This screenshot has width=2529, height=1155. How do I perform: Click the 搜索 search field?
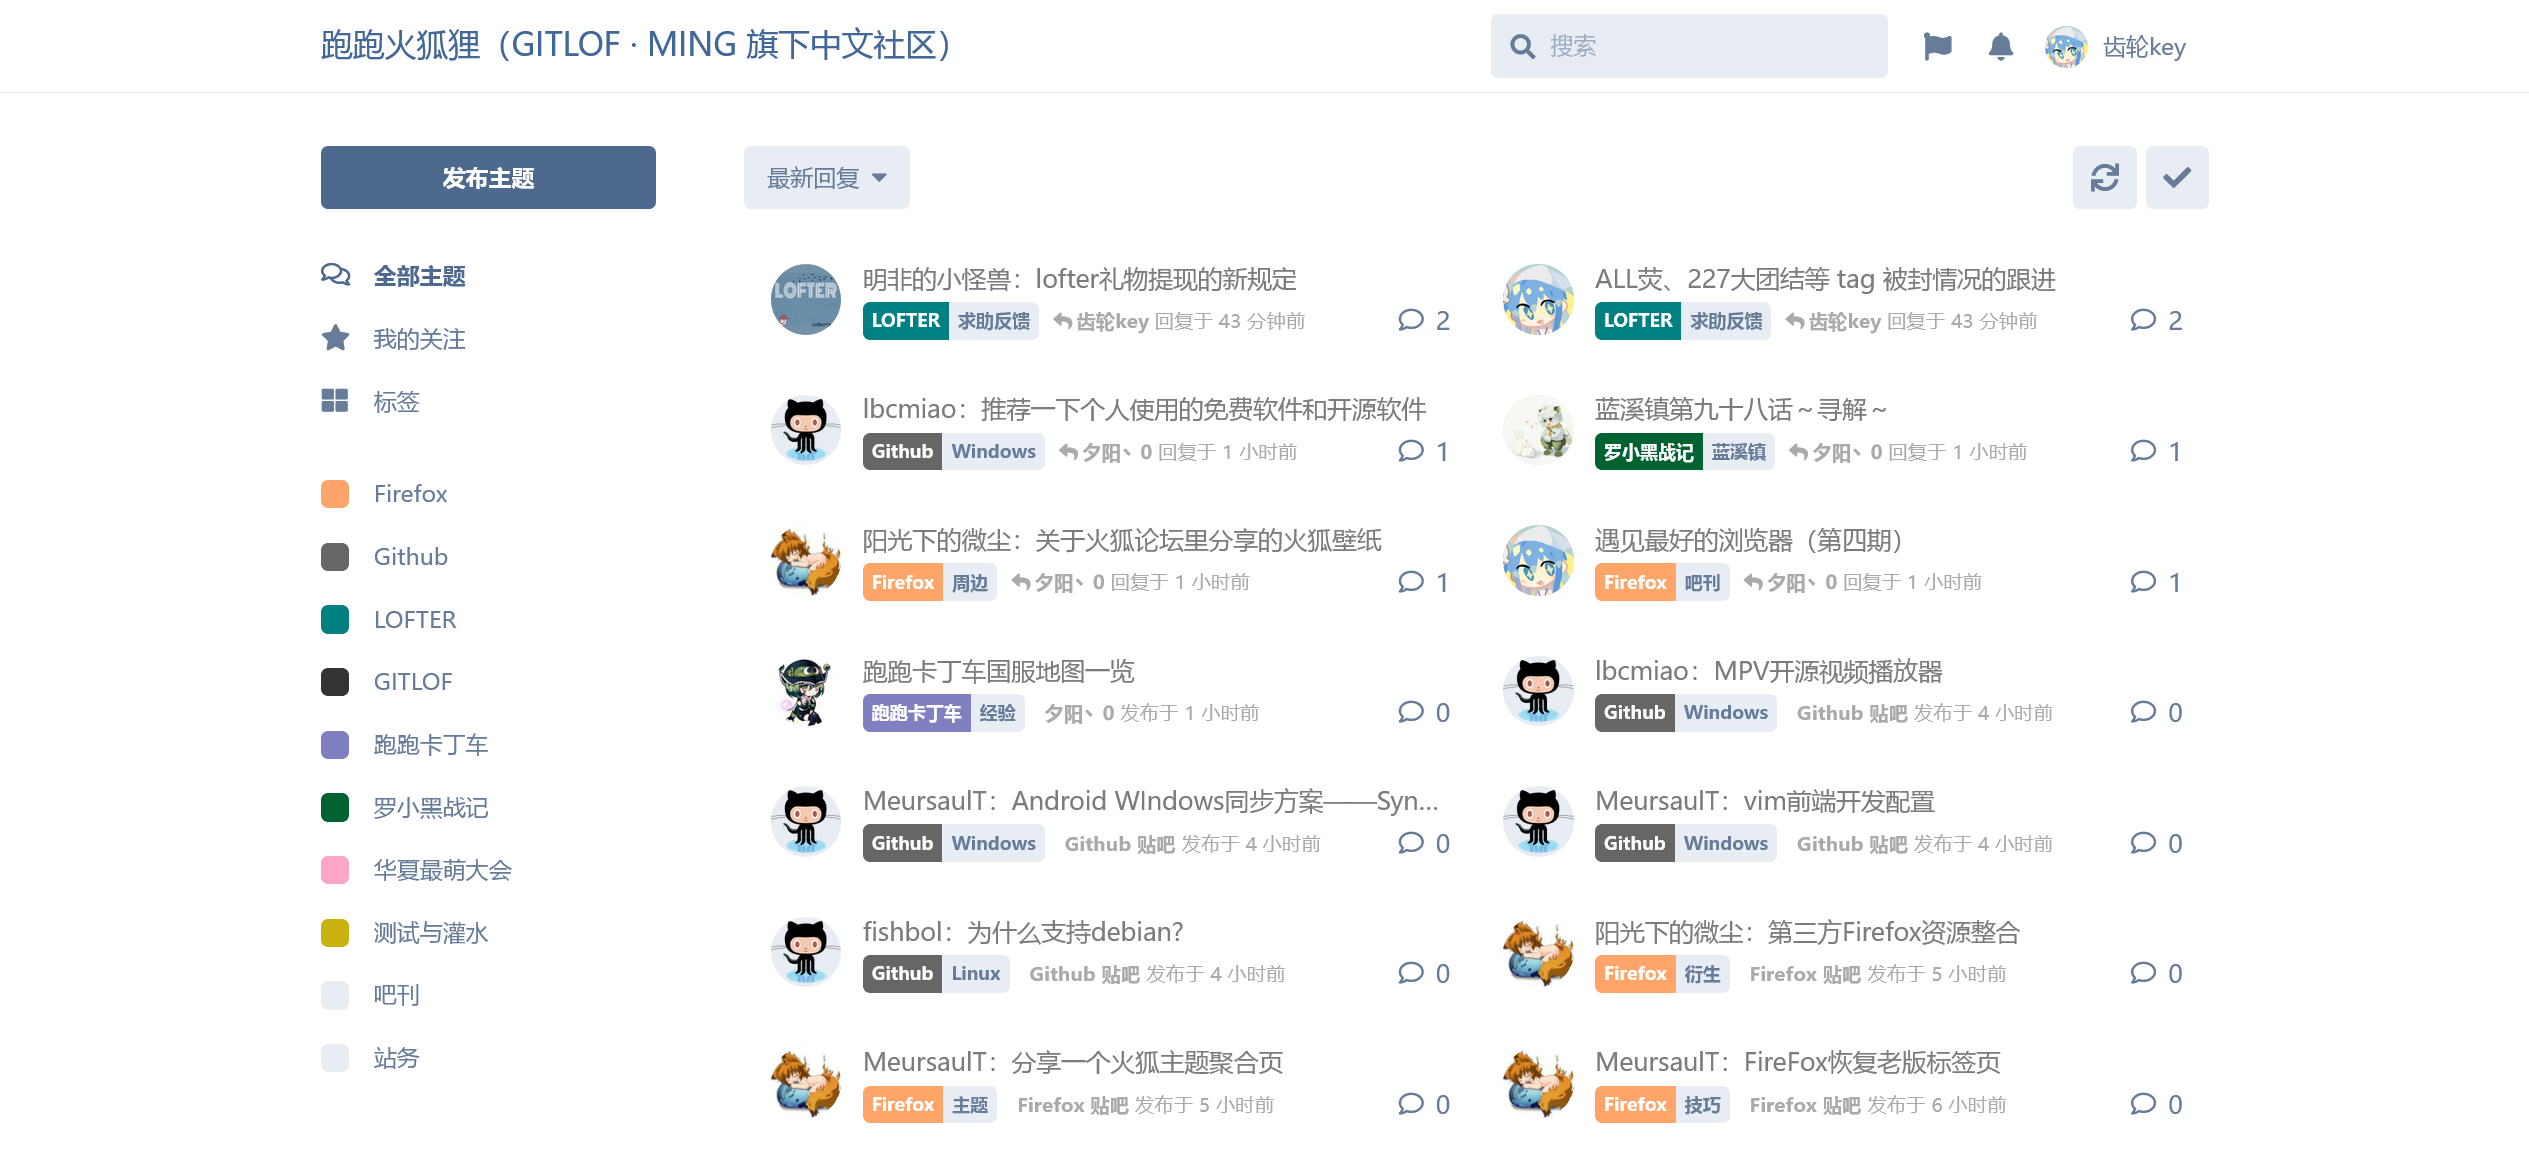(x=1688, y=46)
